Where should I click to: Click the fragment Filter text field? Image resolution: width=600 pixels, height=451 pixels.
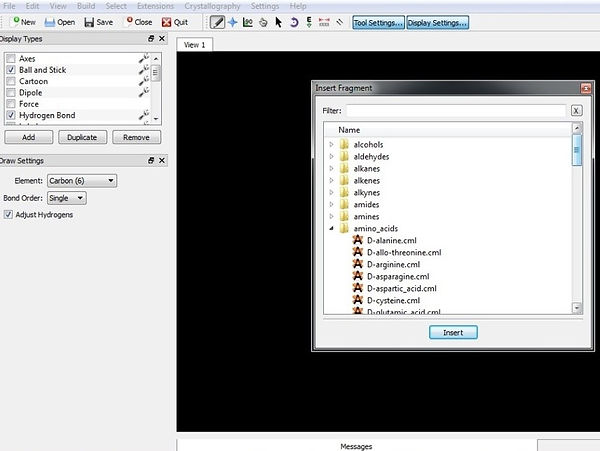click(456, 111)
